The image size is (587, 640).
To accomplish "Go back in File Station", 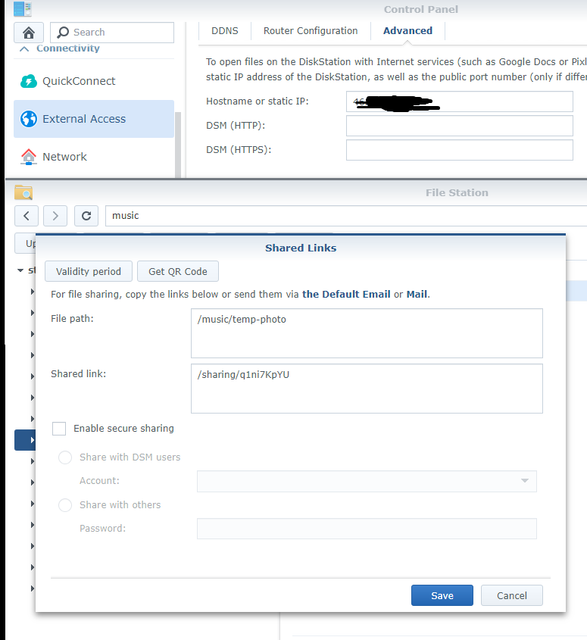I will point(27,216).
